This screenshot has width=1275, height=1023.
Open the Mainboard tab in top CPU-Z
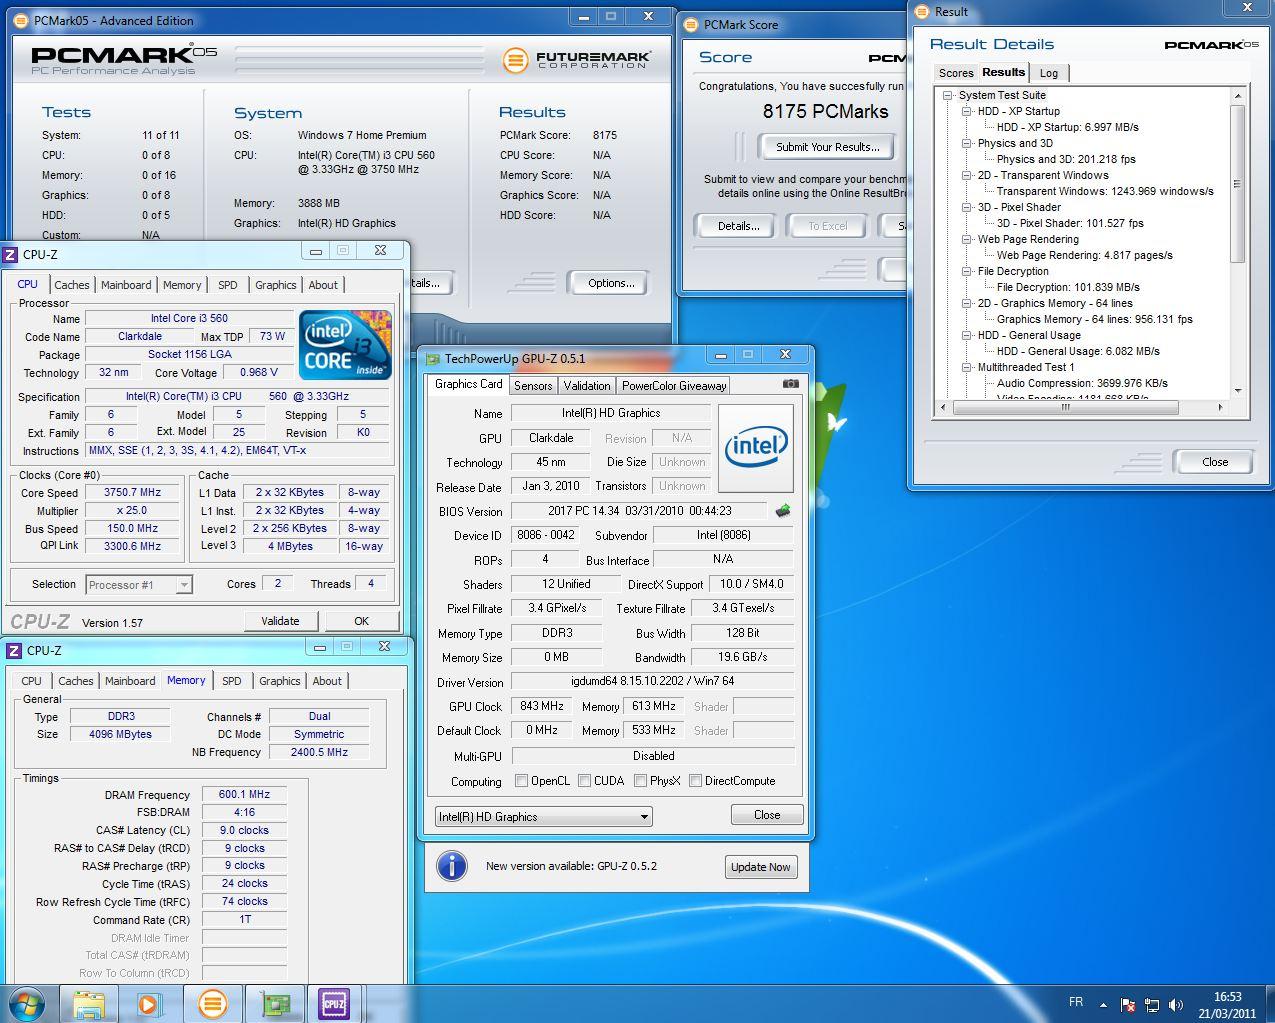tap(126, 285)
